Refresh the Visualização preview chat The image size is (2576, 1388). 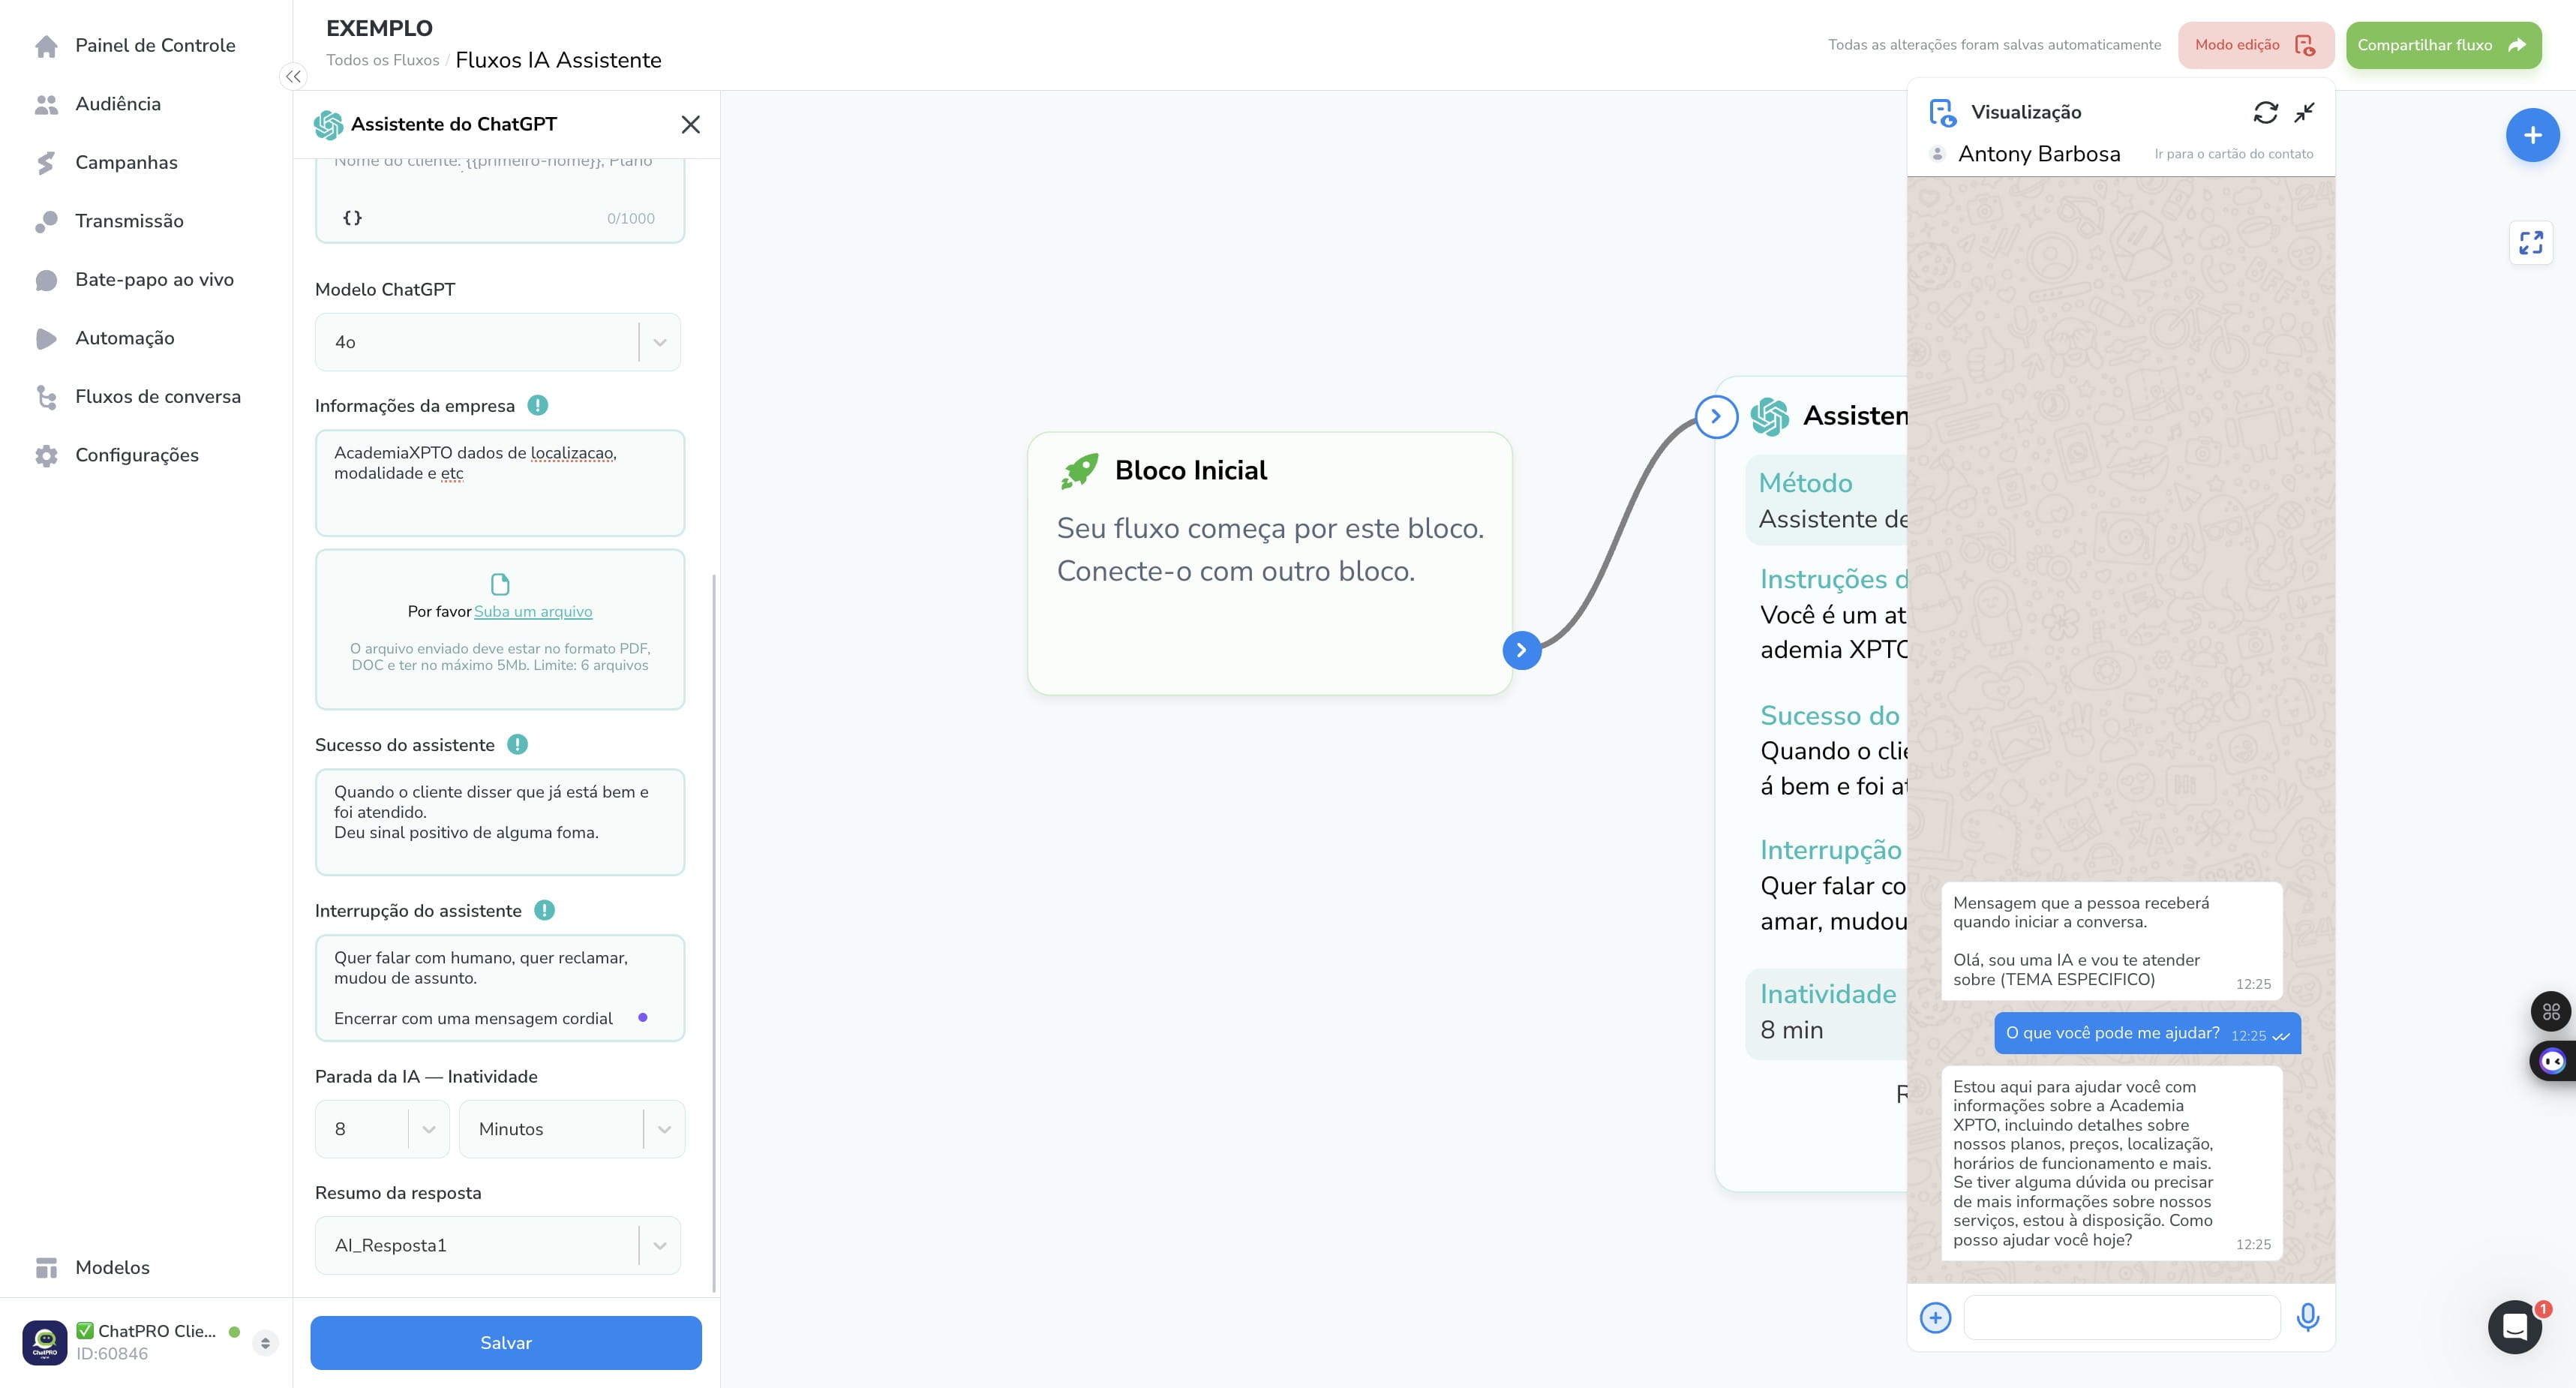coord(2265,112)
